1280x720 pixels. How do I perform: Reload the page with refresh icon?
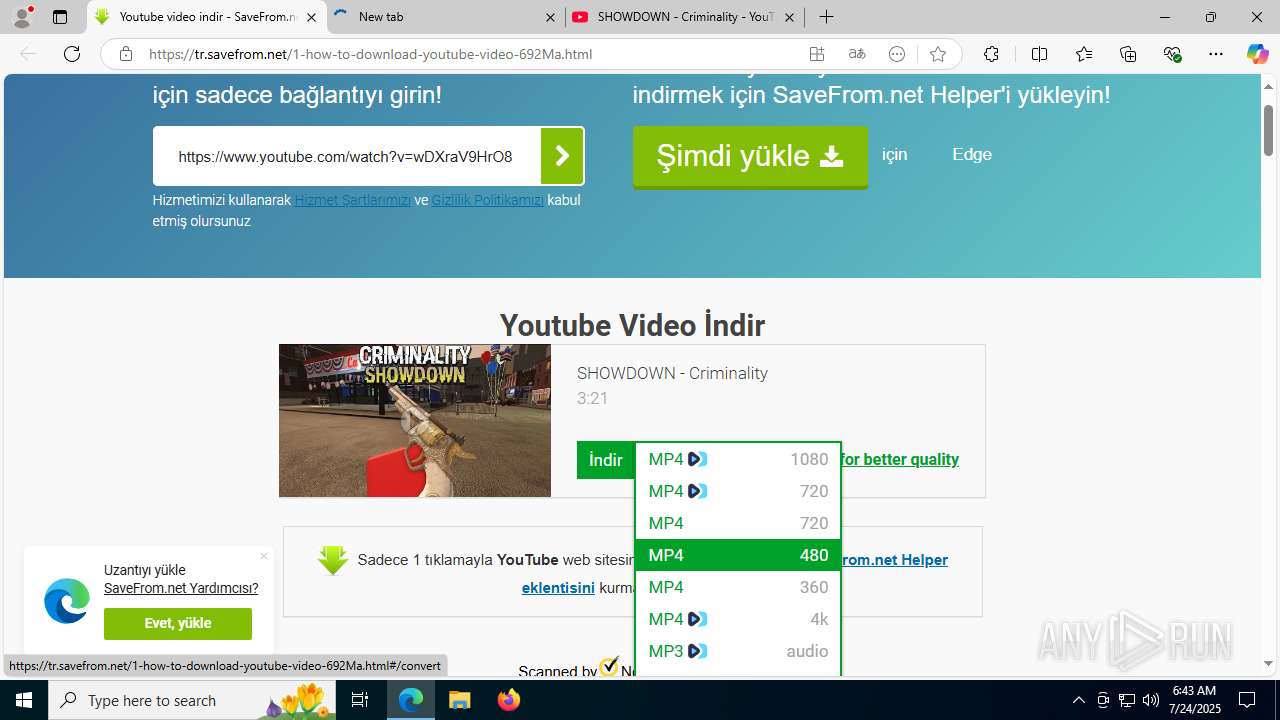[x=72, y=54]
